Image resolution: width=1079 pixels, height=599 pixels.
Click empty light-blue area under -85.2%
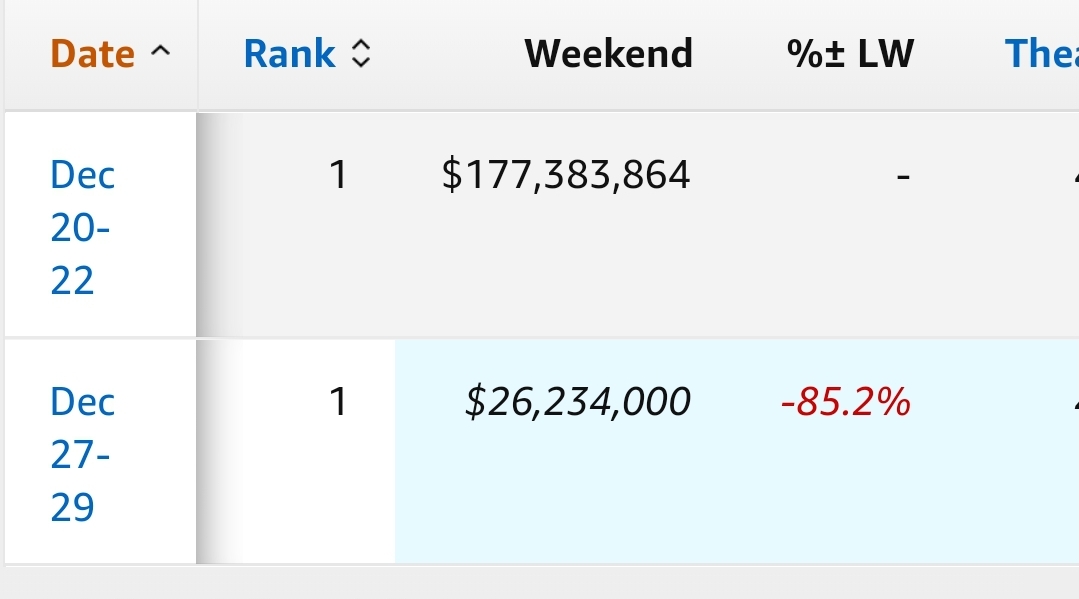pyautogui.click(x=846, y=496)
